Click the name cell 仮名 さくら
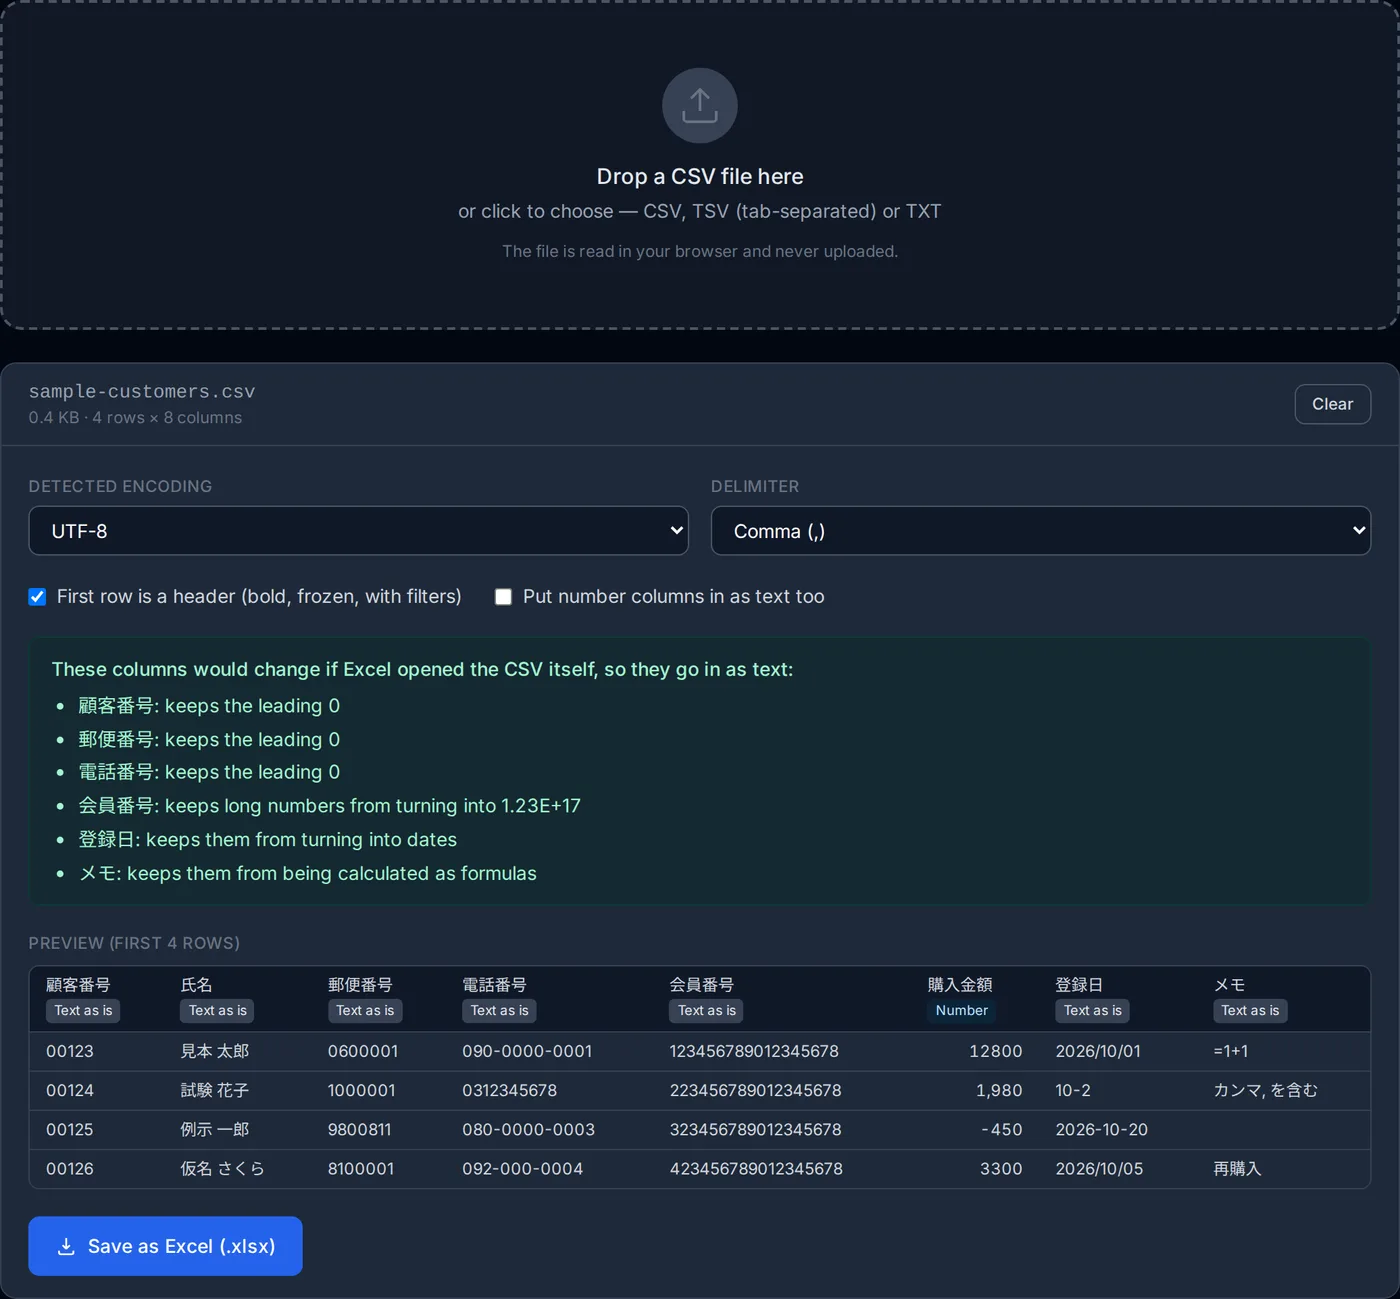Screen dimensions: 1400x1299 (223, 1169)
